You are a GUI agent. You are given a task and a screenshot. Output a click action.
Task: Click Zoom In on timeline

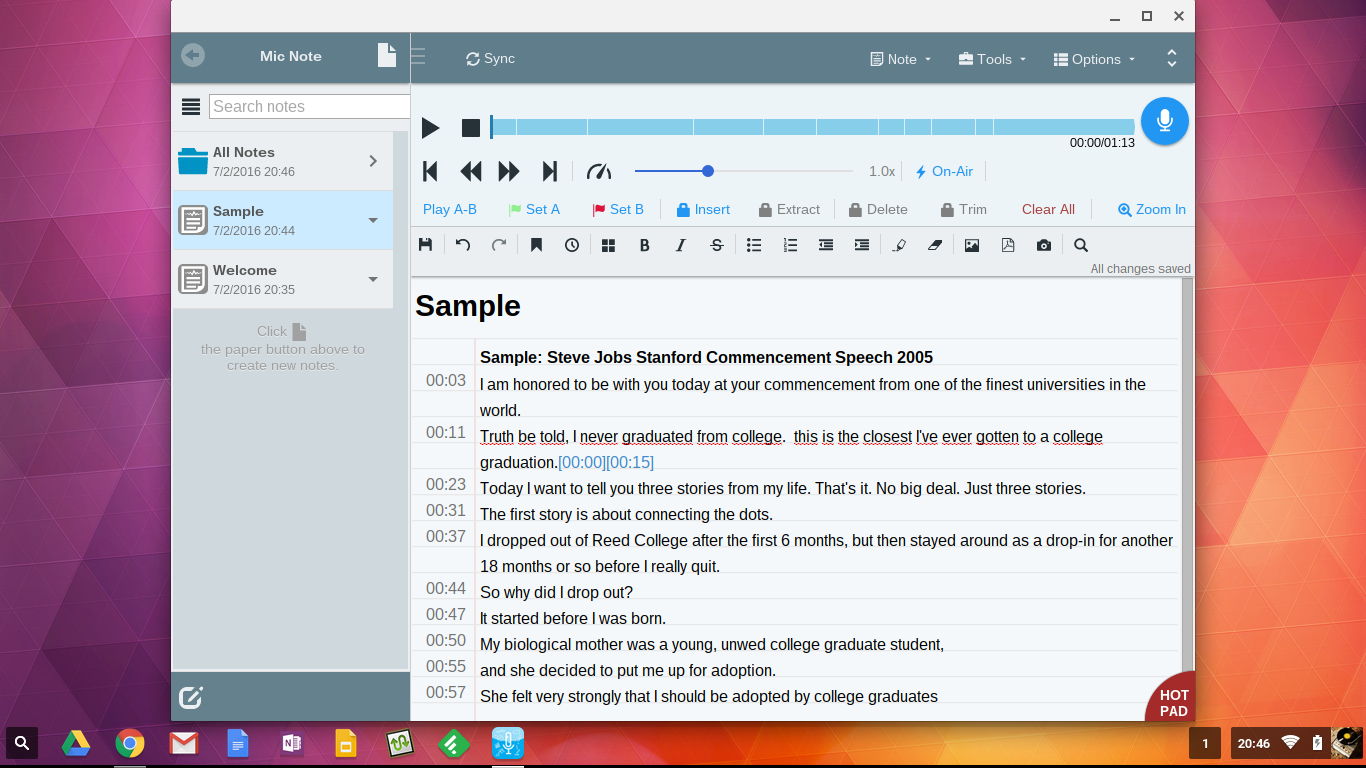pos(1152,209)
